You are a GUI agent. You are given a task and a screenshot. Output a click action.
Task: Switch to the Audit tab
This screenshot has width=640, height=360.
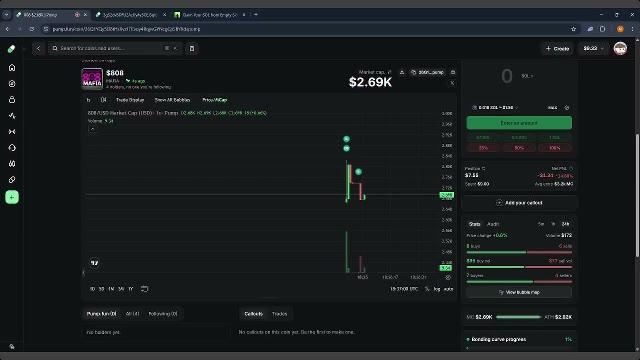493,224
